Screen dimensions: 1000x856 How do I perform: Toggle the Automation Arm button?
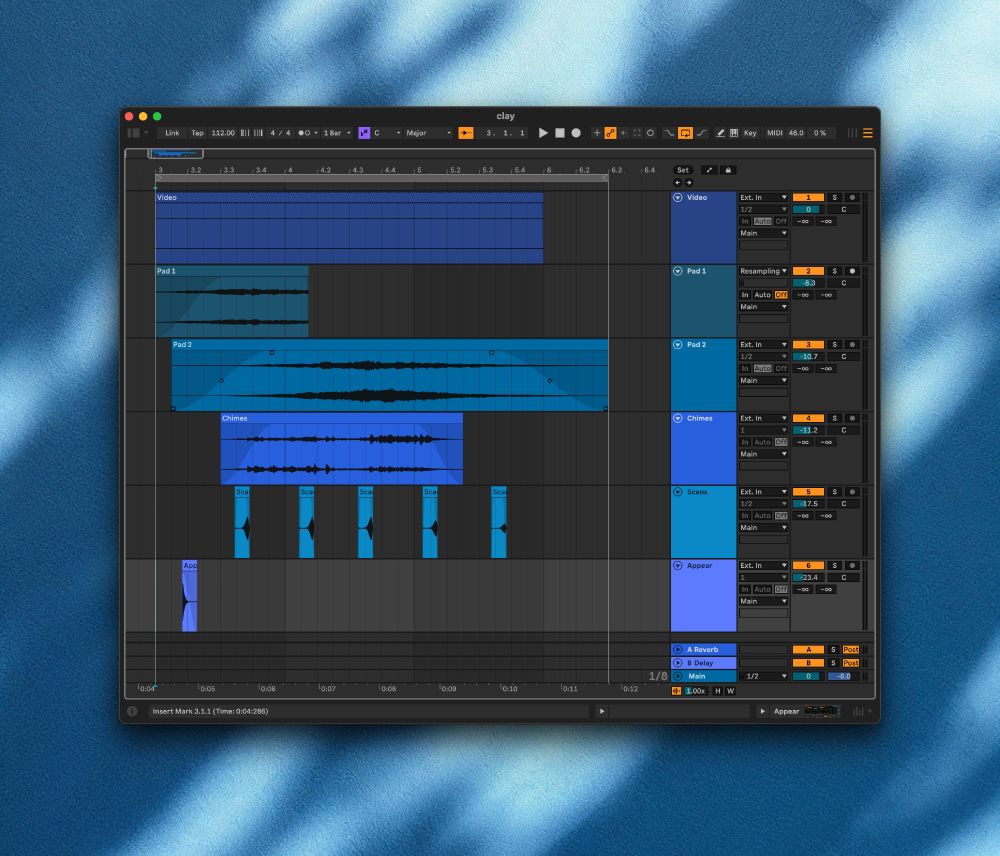point(610,133)
